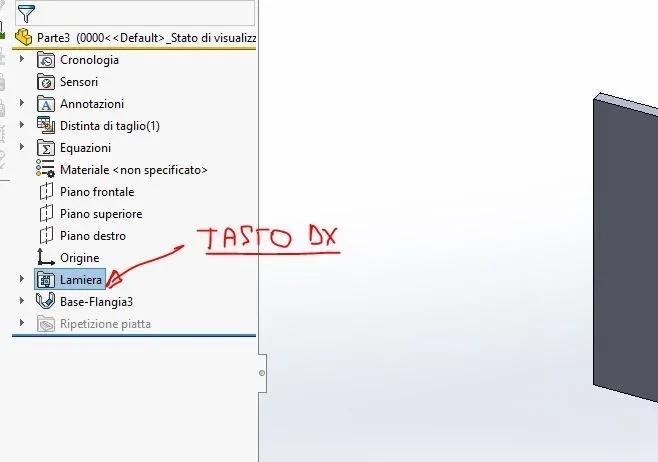This screenshot has width=658, height=462.
Task: Select the Origine item
Action: [80, 258]
